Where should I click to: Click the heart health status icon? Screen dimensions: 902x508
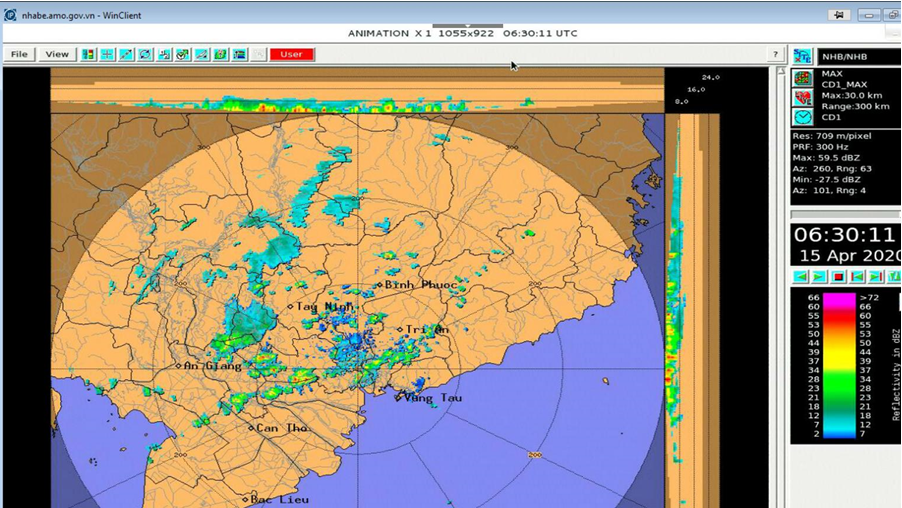coord(803,98)
